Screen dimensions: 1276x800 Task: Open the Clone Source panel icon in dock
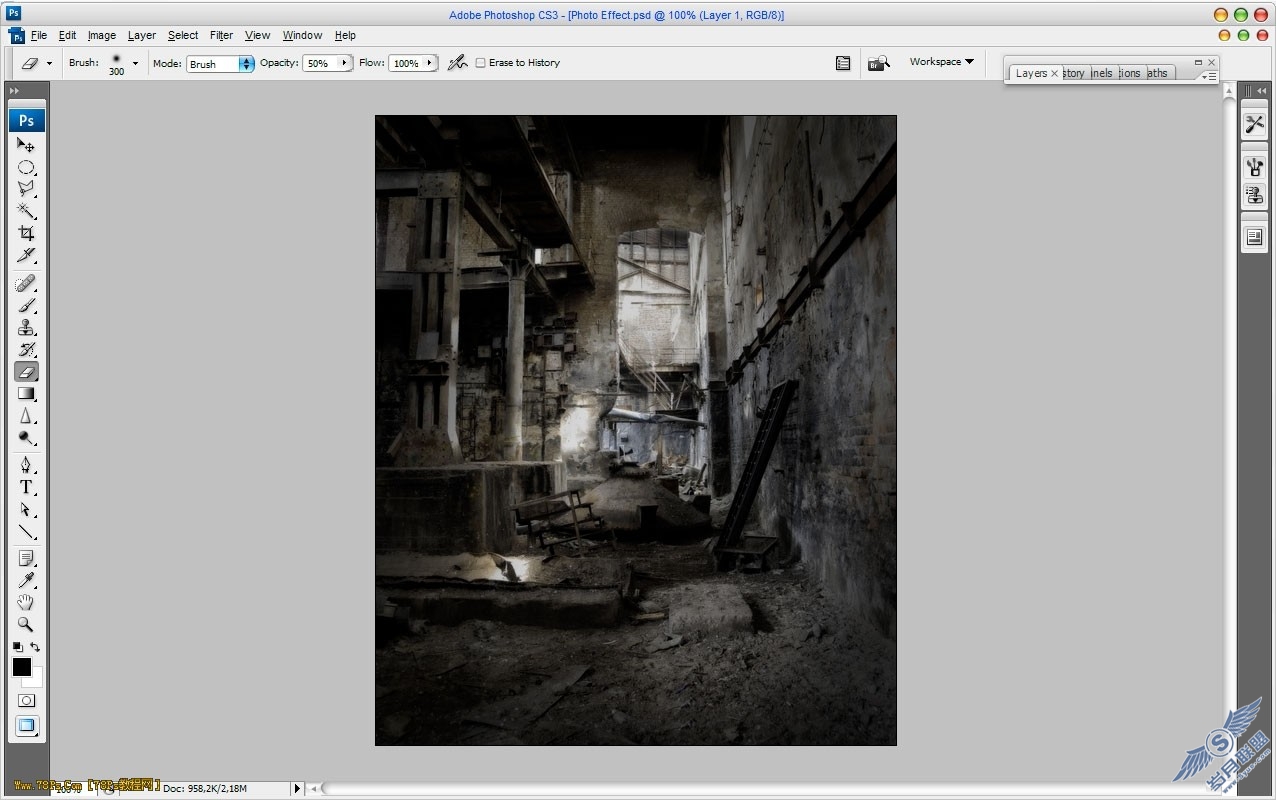(1254, 195)
